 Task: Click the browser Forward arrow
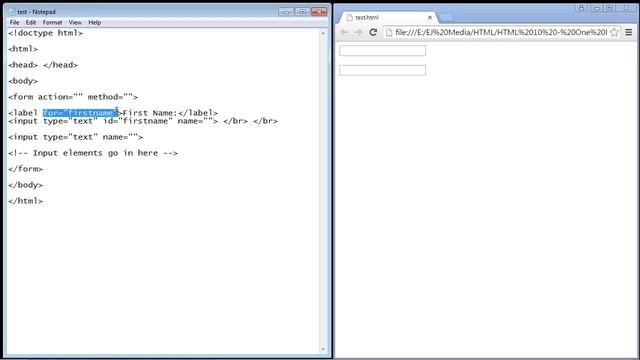[x=358, y=32]
